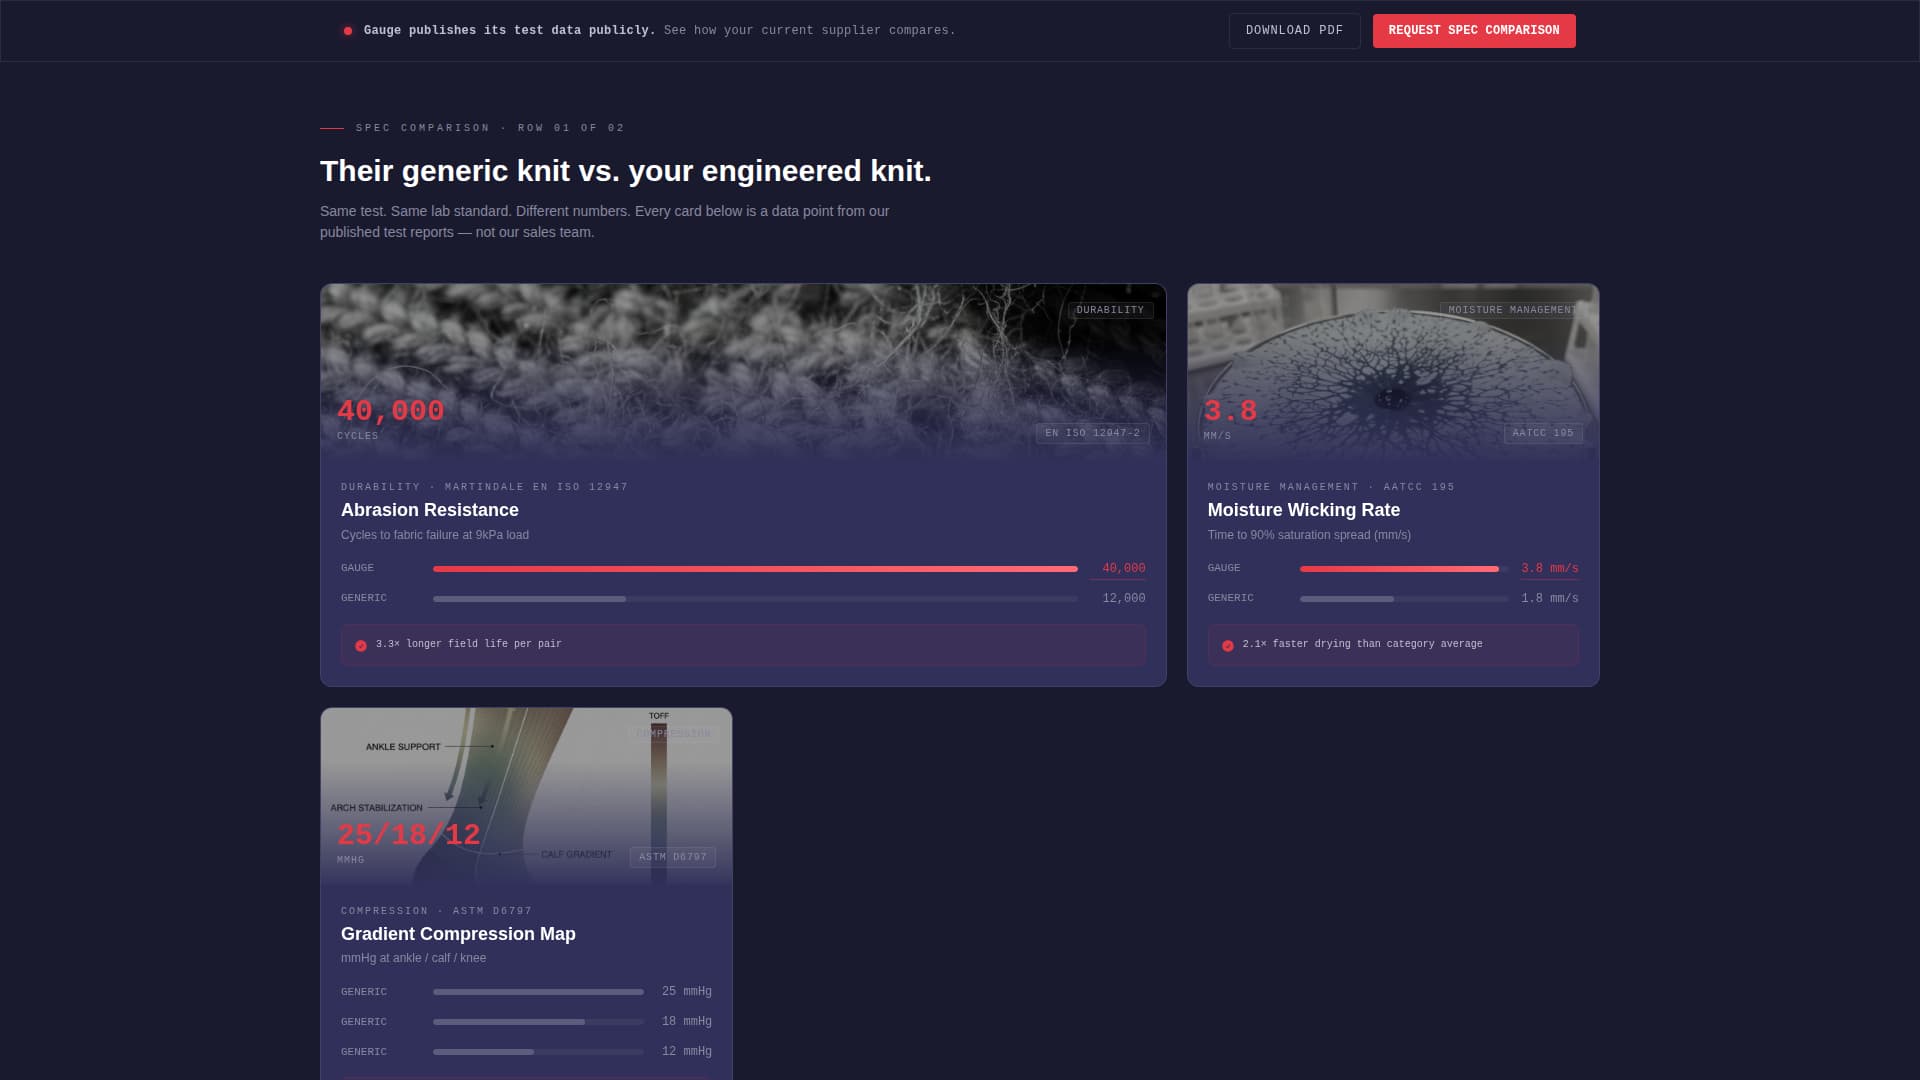The image size is (1920, 1080).
Task: Click the red alert icon beside "3.3× longer field life"
Action: pyautogui.click(x=360, y=645)
